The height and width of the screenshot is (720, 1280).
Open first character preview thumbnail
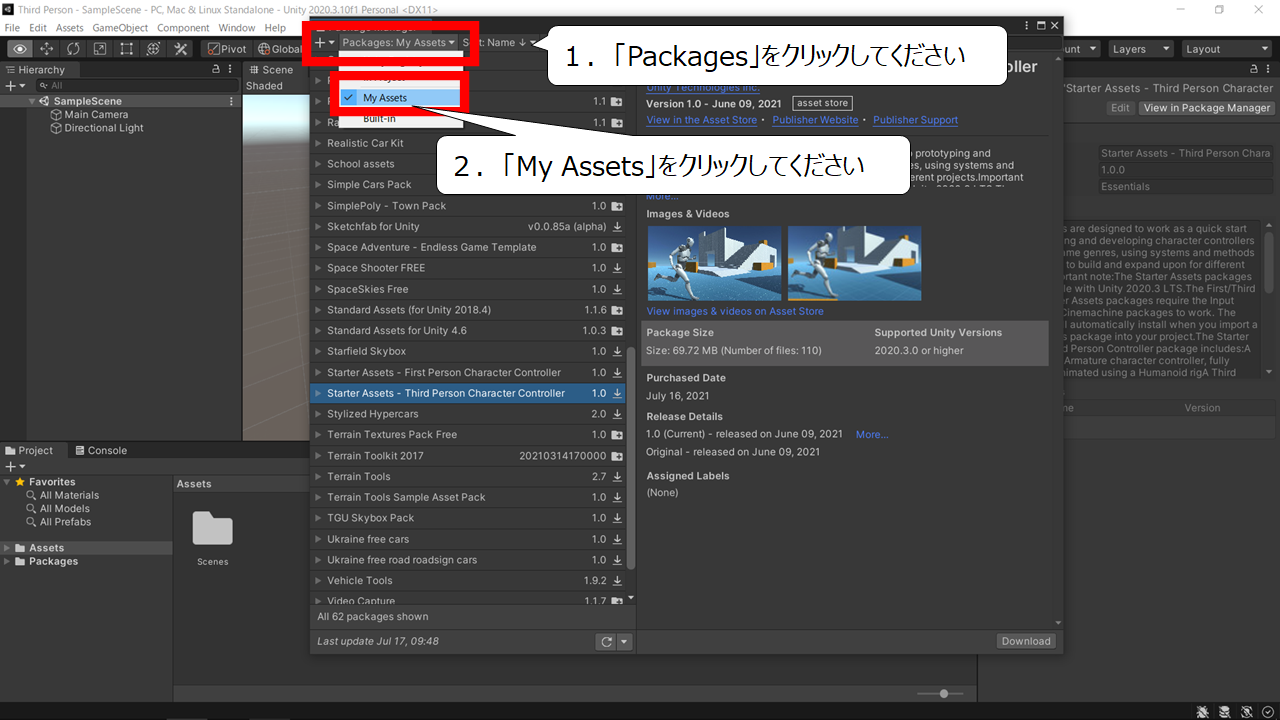[715, 263]
